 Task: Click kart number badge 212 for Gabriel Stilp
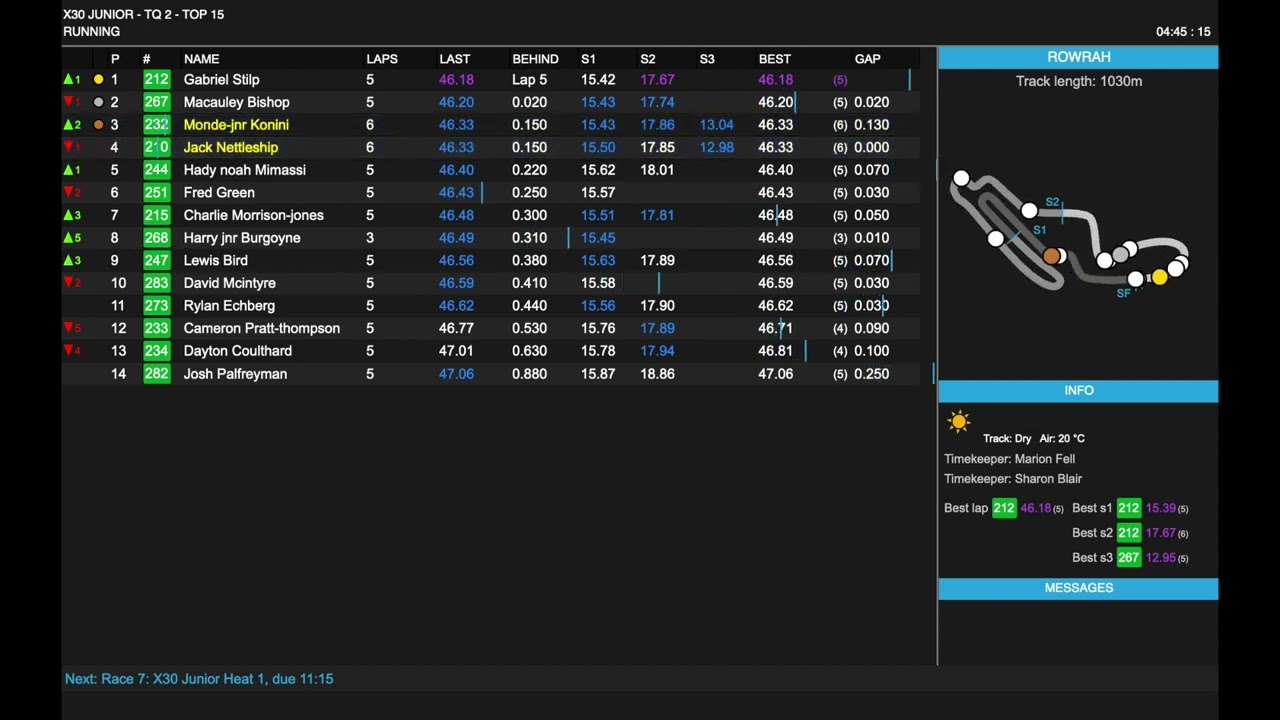pyautogui.click(x=157, y=80)
